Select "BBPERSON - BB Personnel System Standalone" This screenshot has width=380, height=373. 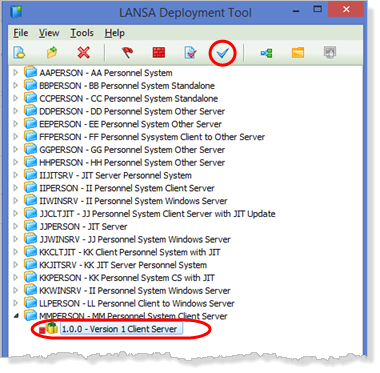[x=127, y=86]
